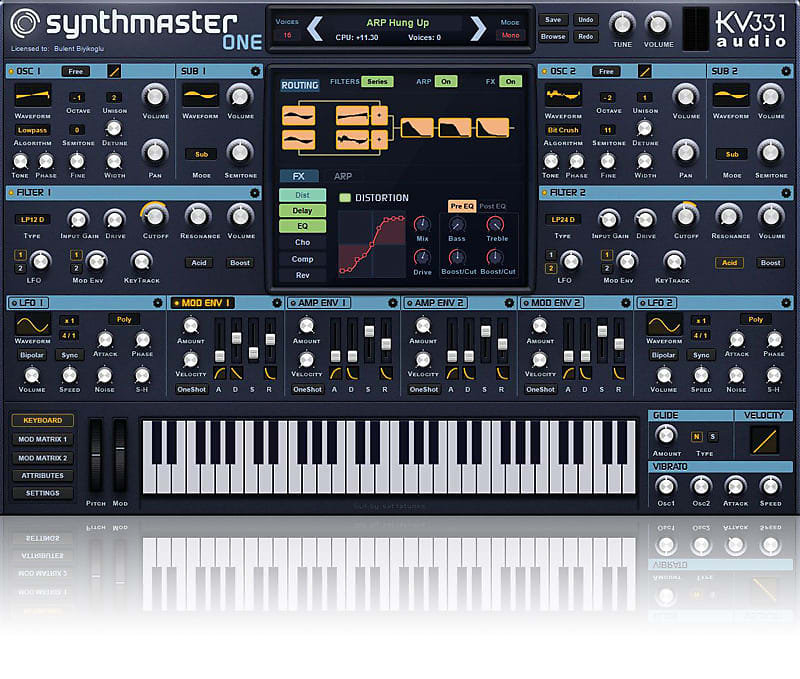Click the LFO 1 waveform display
The width and height of the screenshot is (800, 679).
(32, 325)
